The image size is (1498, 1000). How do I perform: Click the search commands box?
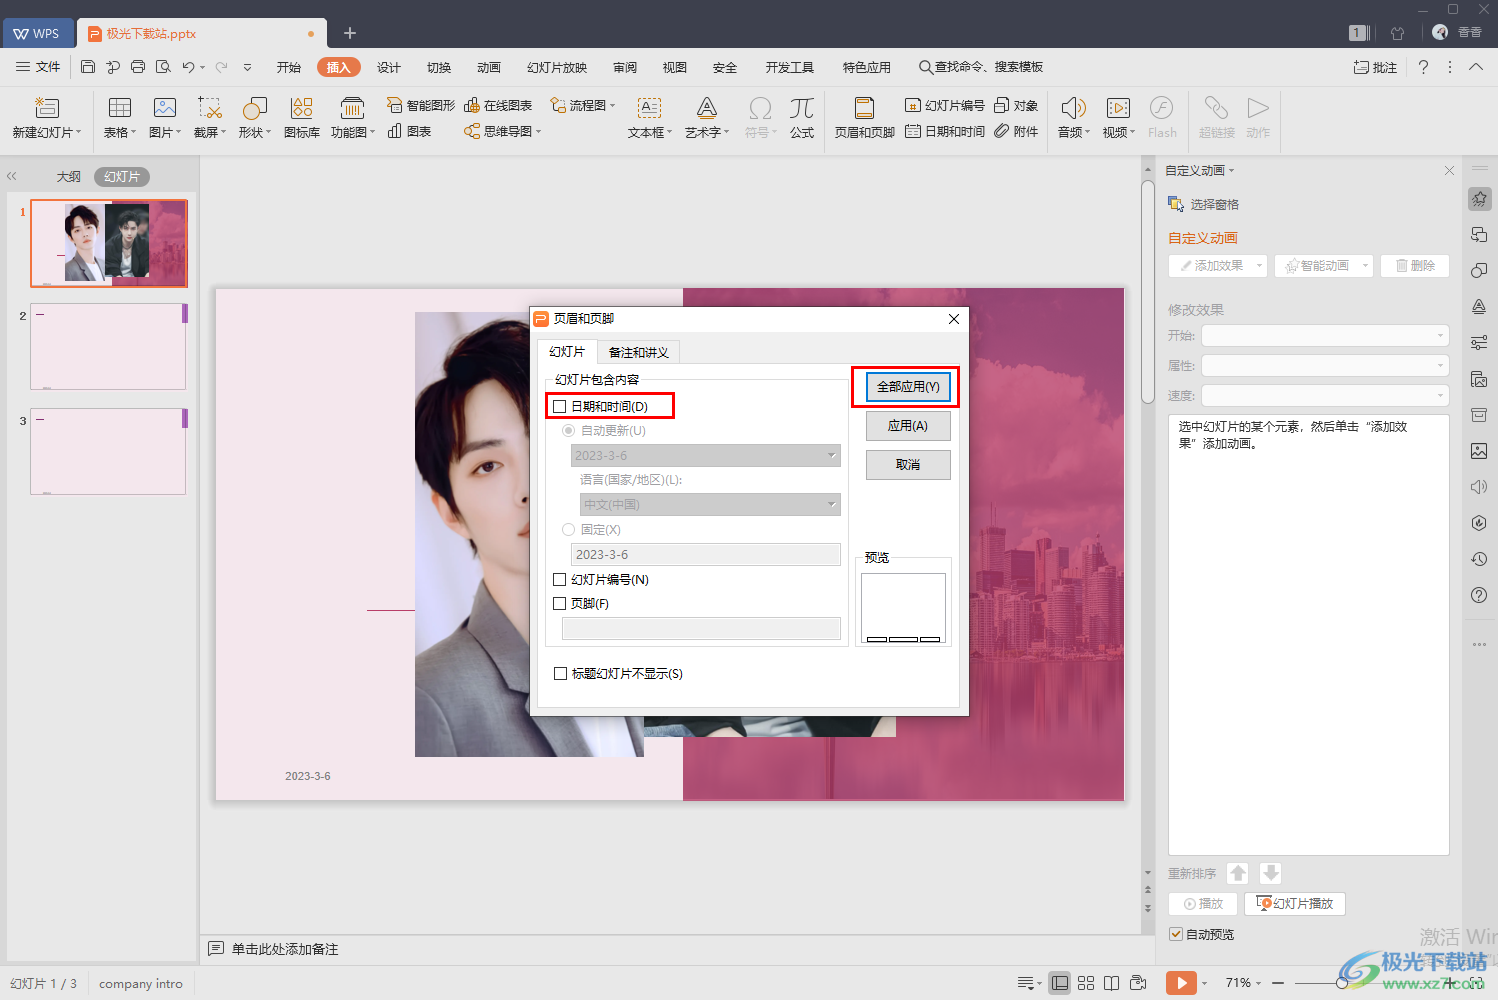pyautogui.click(x=981, y=67)
